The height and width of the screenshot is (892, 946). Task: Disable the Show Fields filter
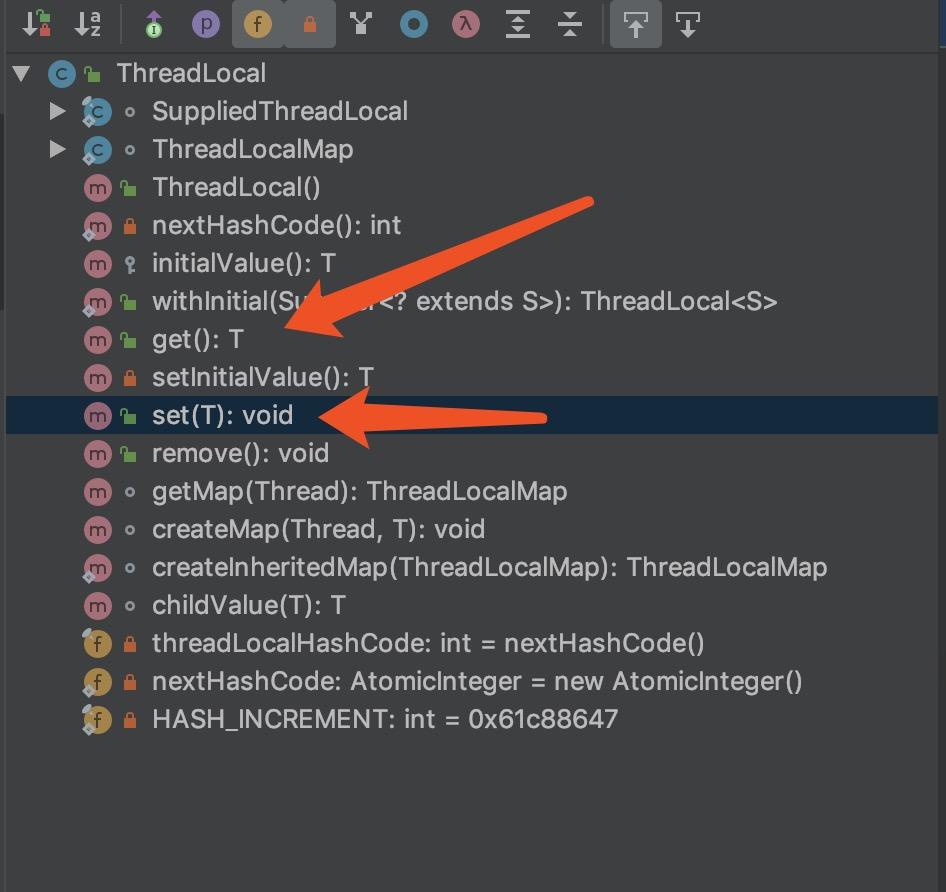[x=258, y=24]
